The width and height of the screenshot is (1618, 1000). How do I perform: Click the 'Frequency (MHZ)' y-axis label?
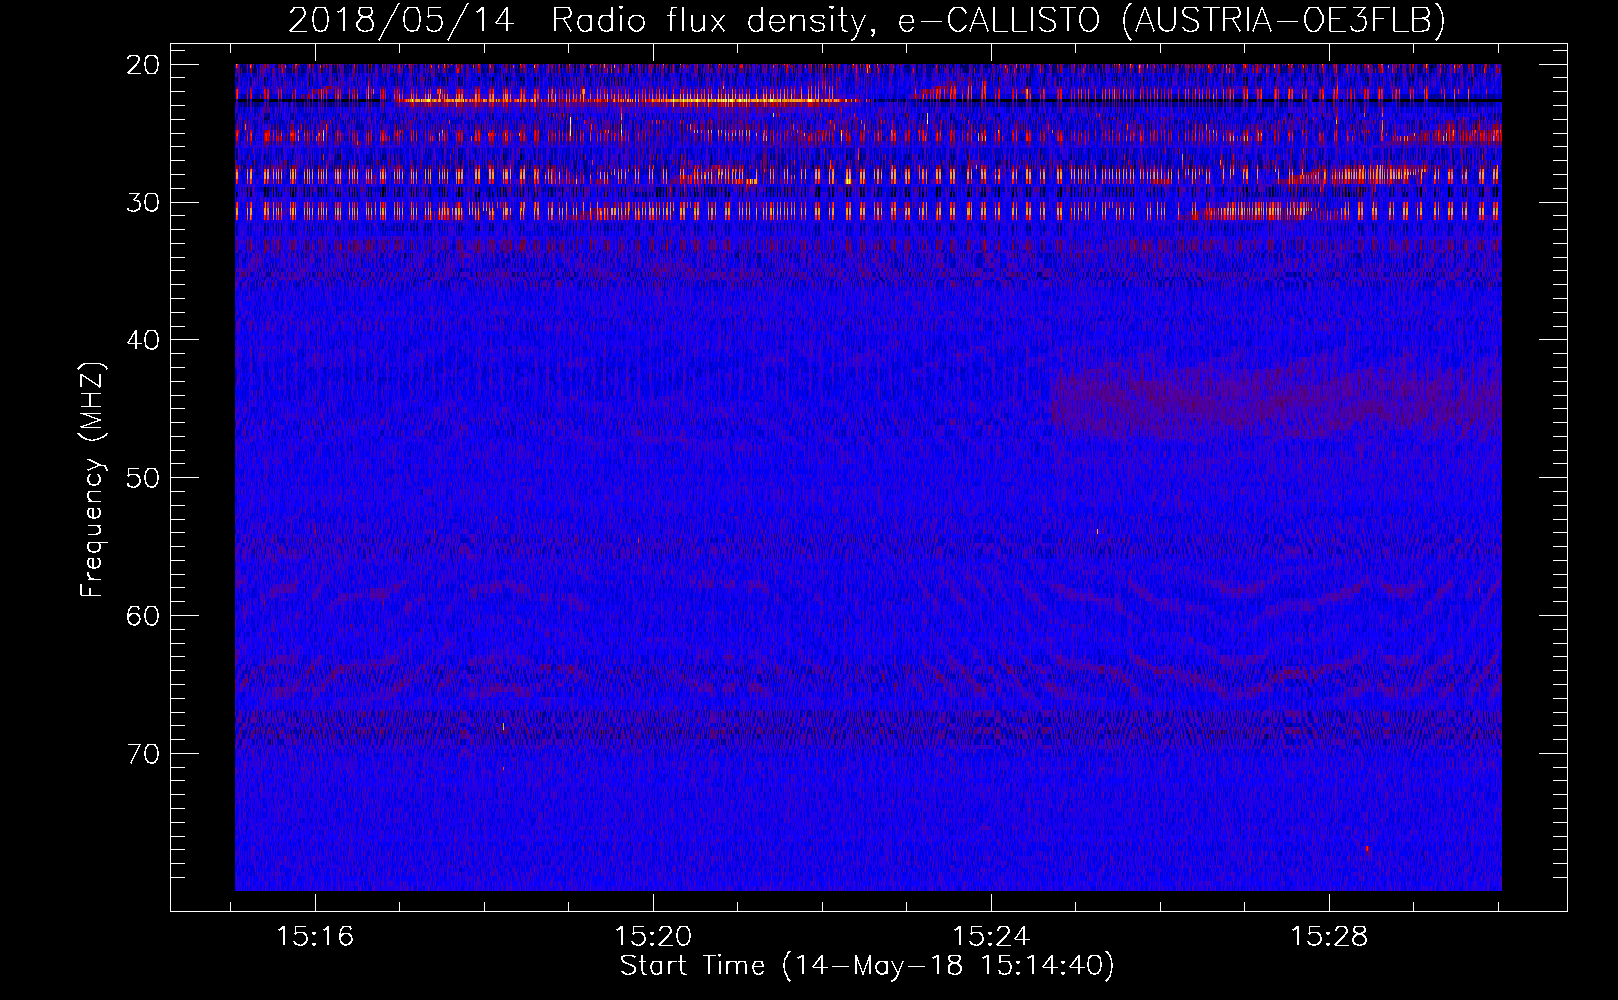92,479
